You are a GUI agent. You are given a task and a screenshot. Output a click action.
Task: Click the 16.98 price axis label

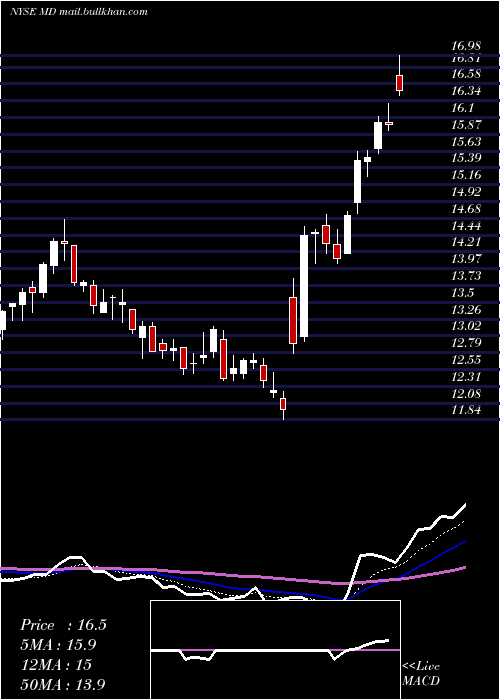(466, 46)
